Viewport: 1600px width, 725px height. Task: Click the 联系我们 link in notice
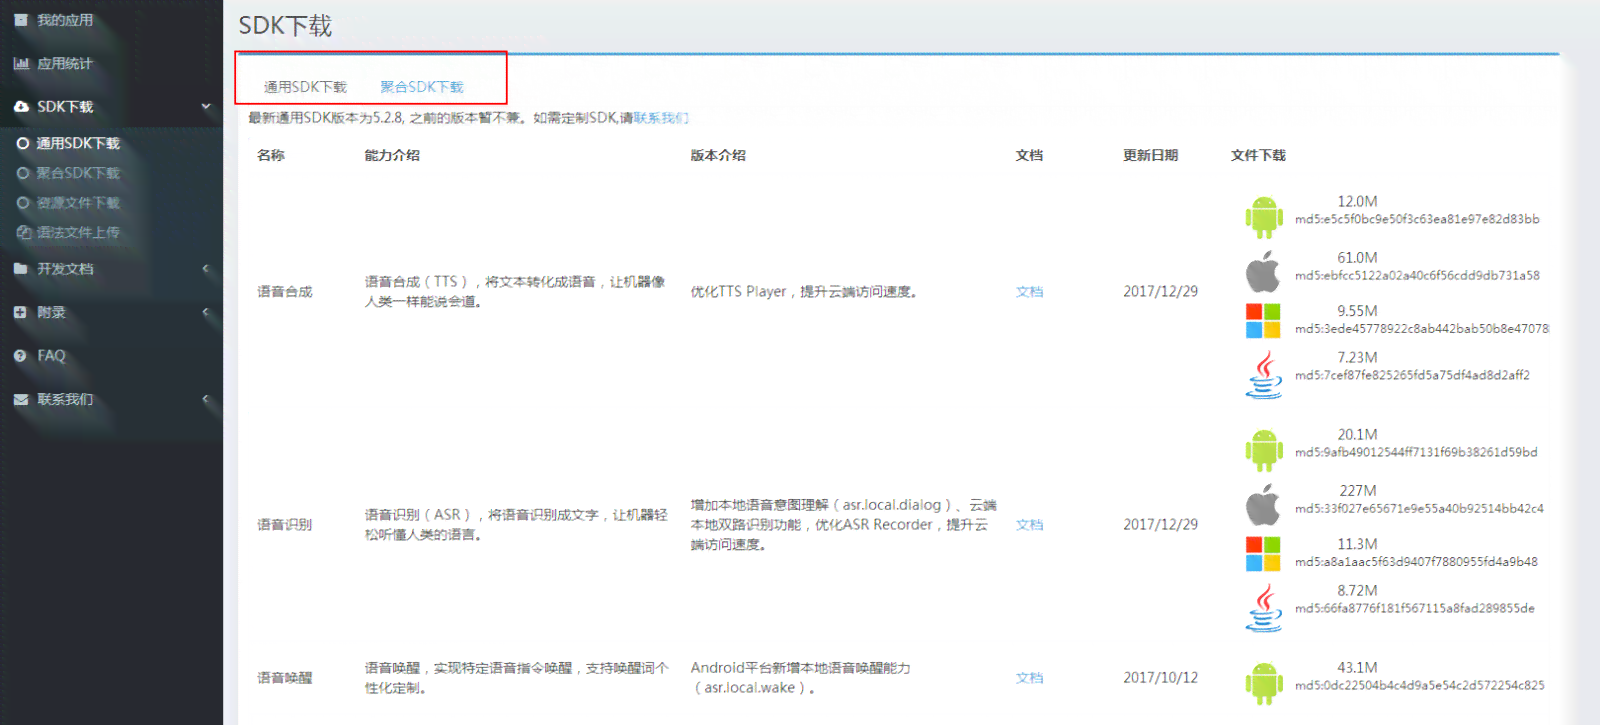[661, 118]
